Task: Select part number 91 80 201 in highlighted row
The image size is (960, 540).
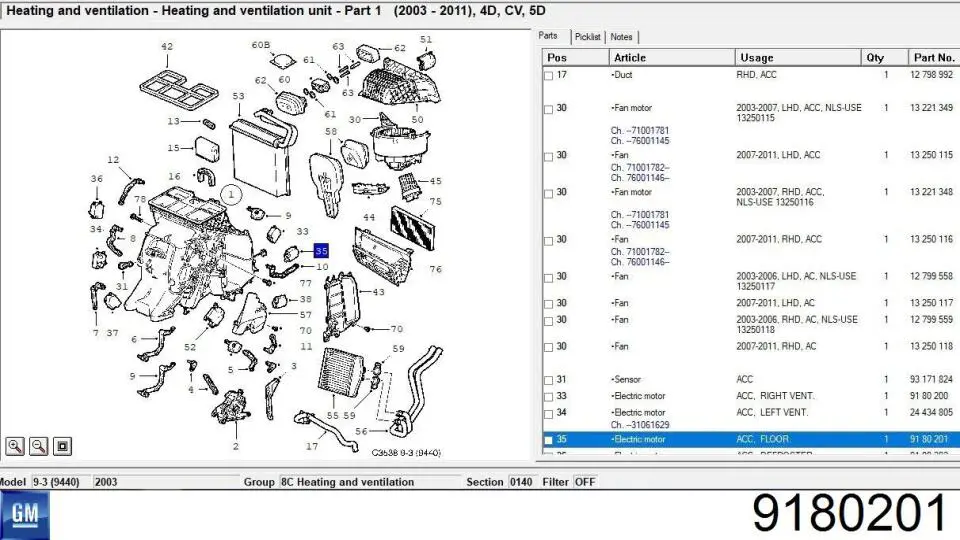Action: 929,440
